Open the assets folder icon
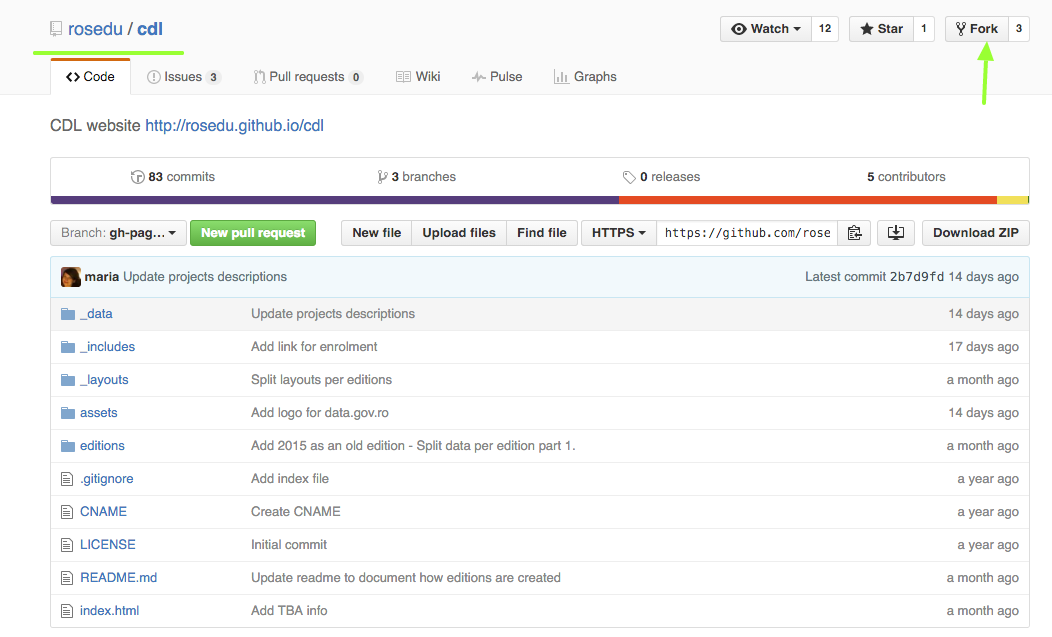This screenshot has width=1052, height=637. coord(68,413)
